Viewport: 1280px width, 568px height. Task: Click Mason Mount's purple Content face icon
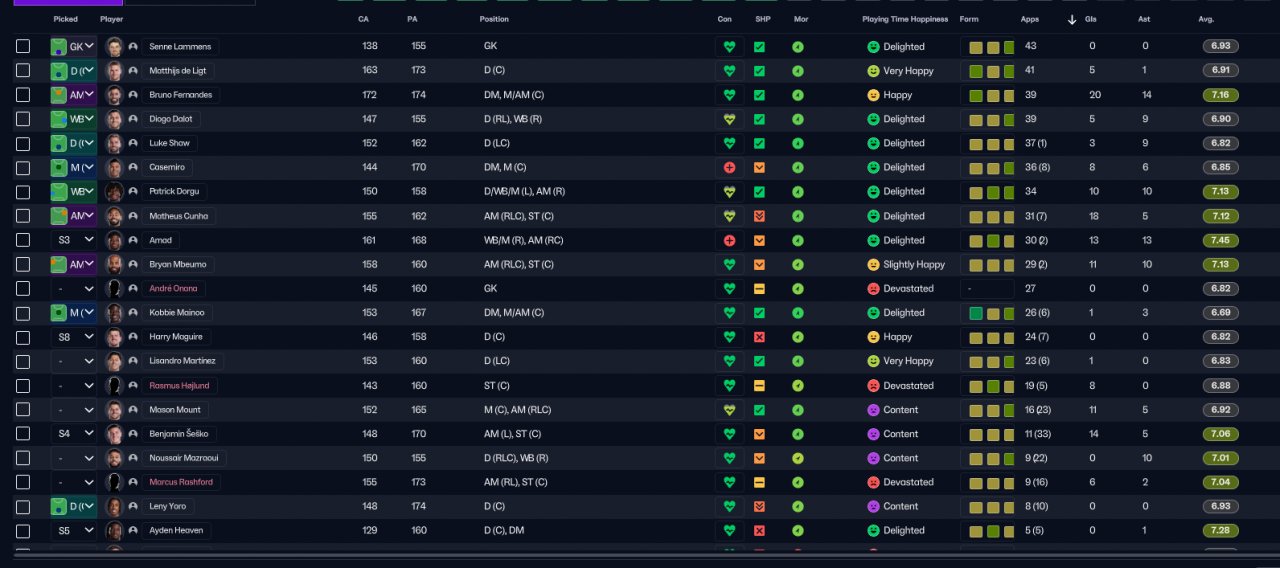(x=873, y=410)
